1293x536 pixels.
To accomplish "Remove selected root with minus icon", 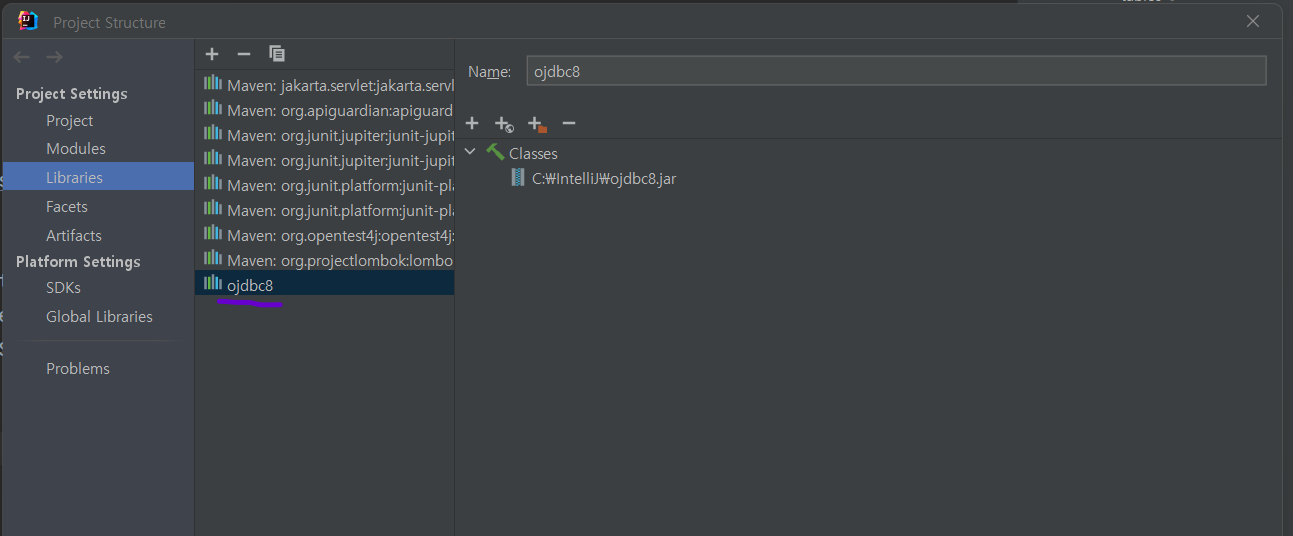I will [x=569, y=123].
